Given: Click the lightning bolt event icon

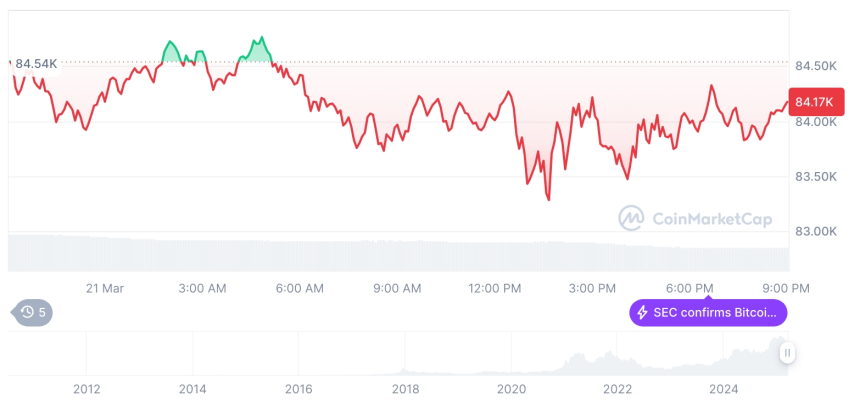Looking at the screenshot, I should [642, 313].
